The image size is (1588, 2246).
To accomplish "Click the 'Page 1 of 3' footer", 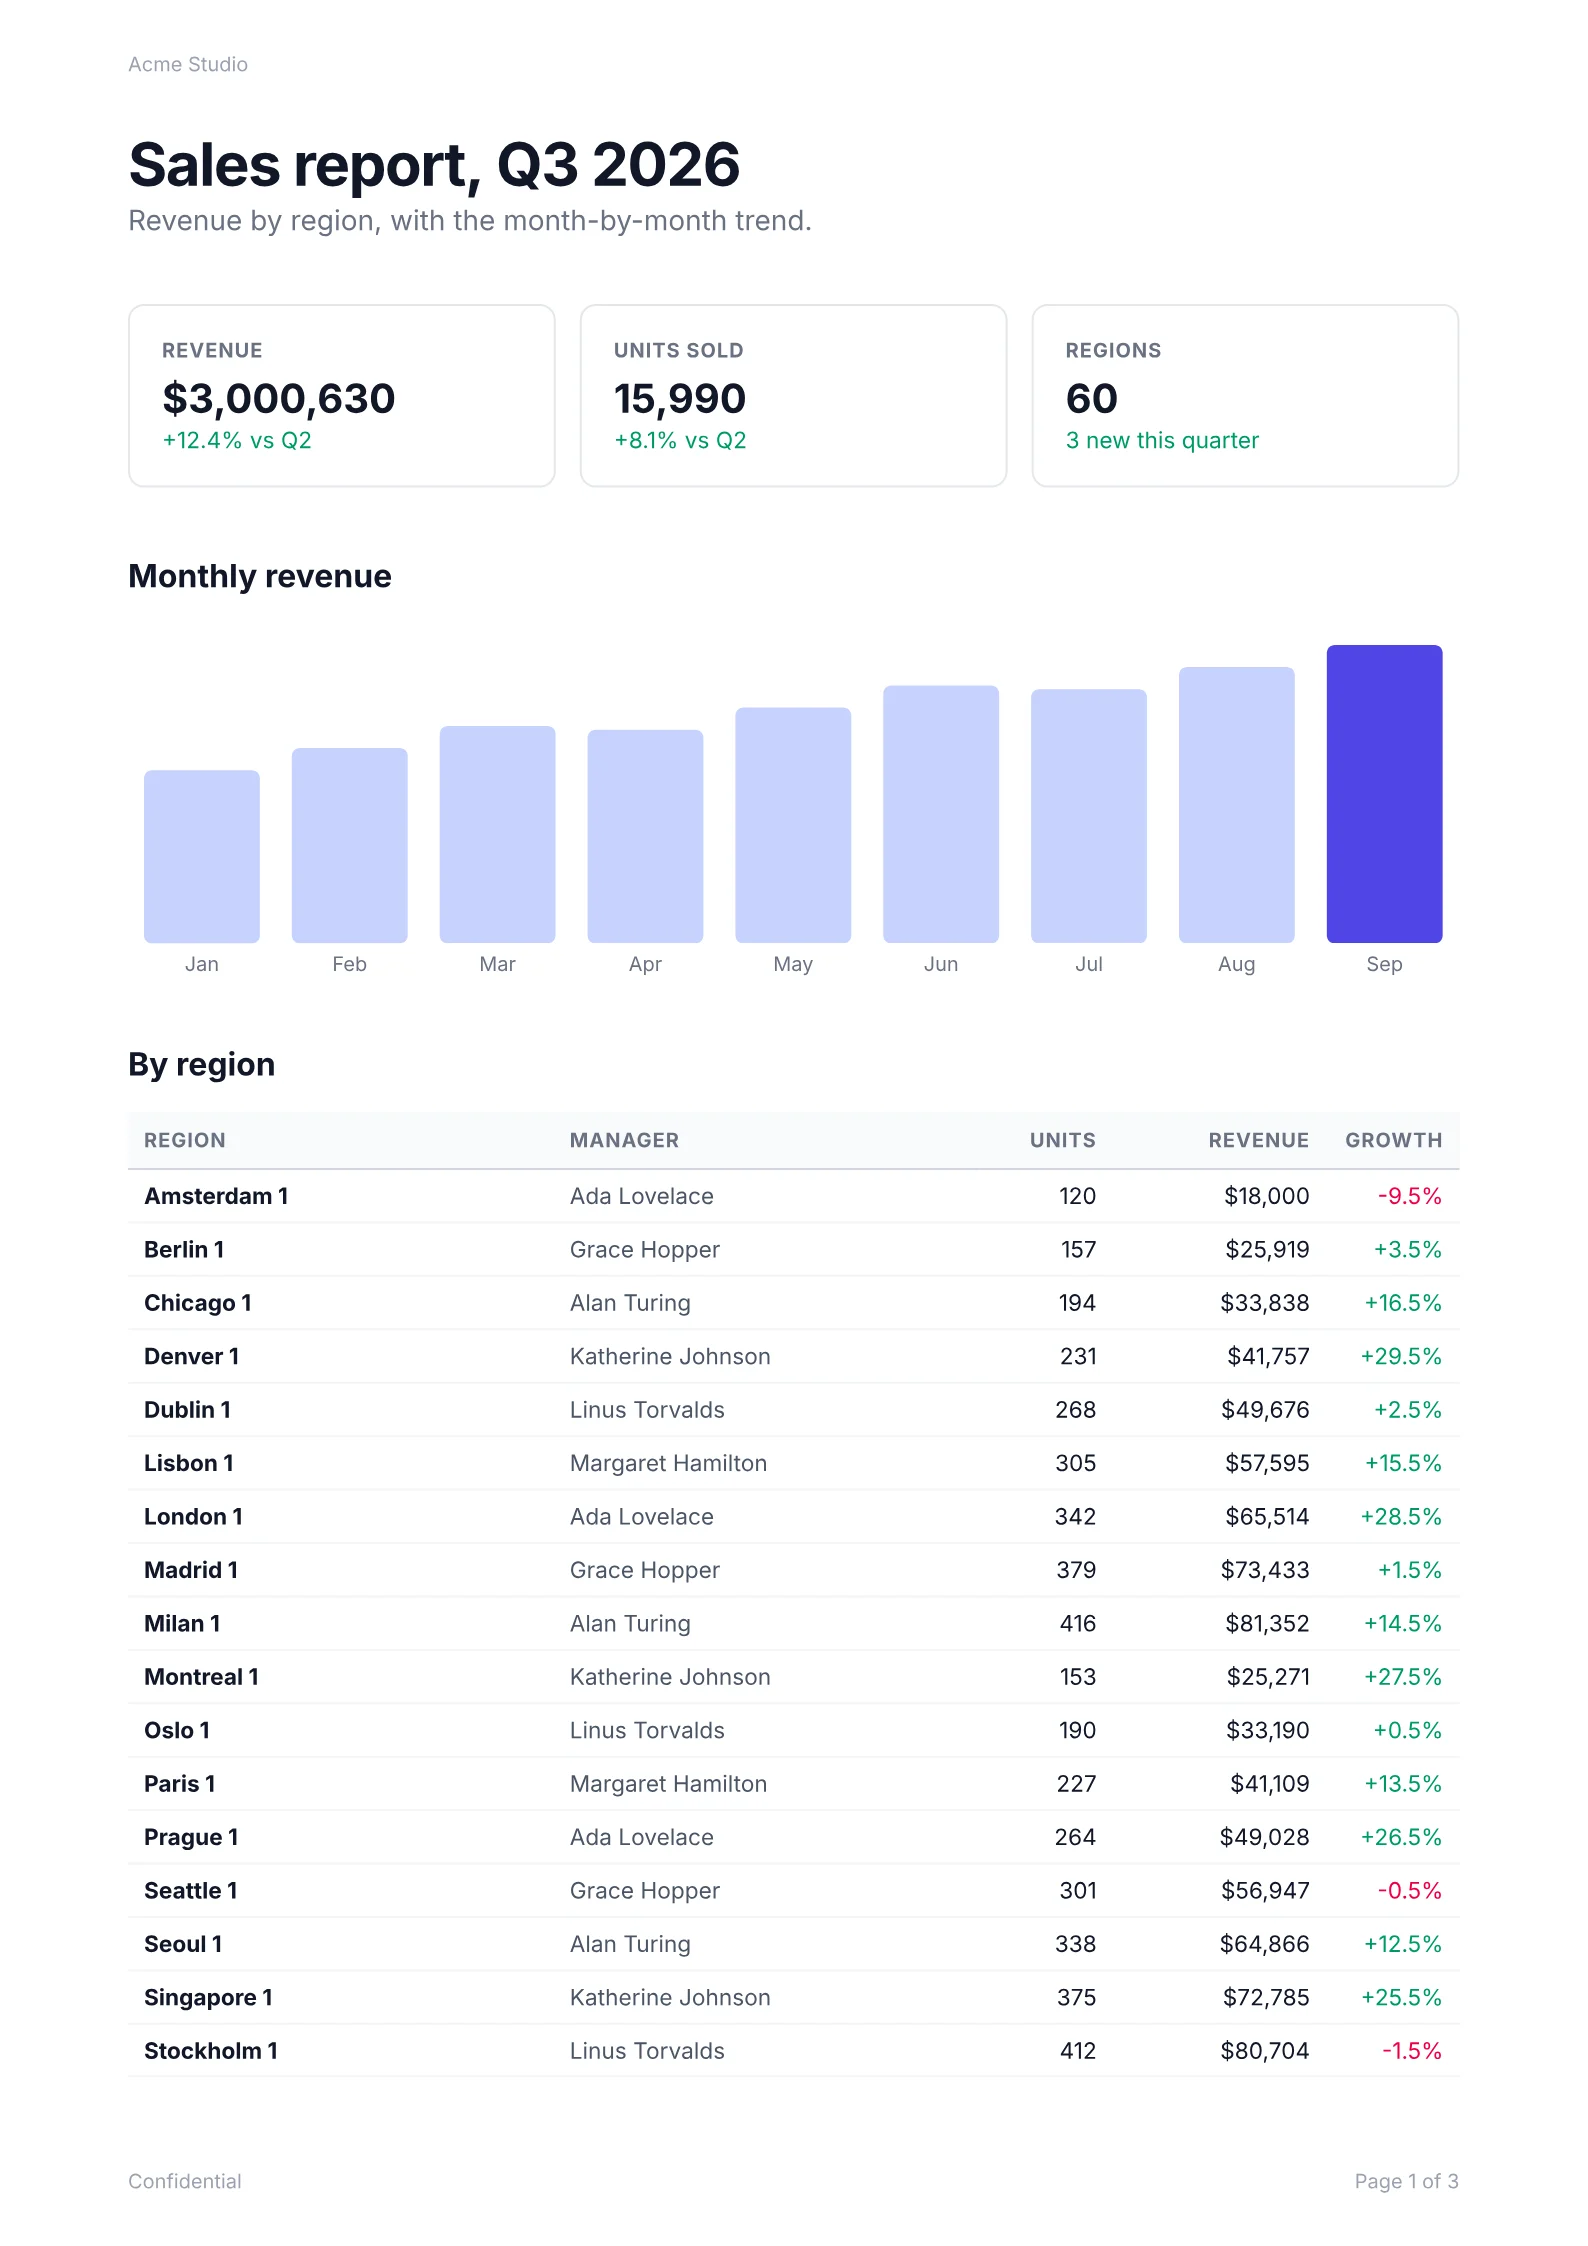I will click(x=1407, y=2181).
